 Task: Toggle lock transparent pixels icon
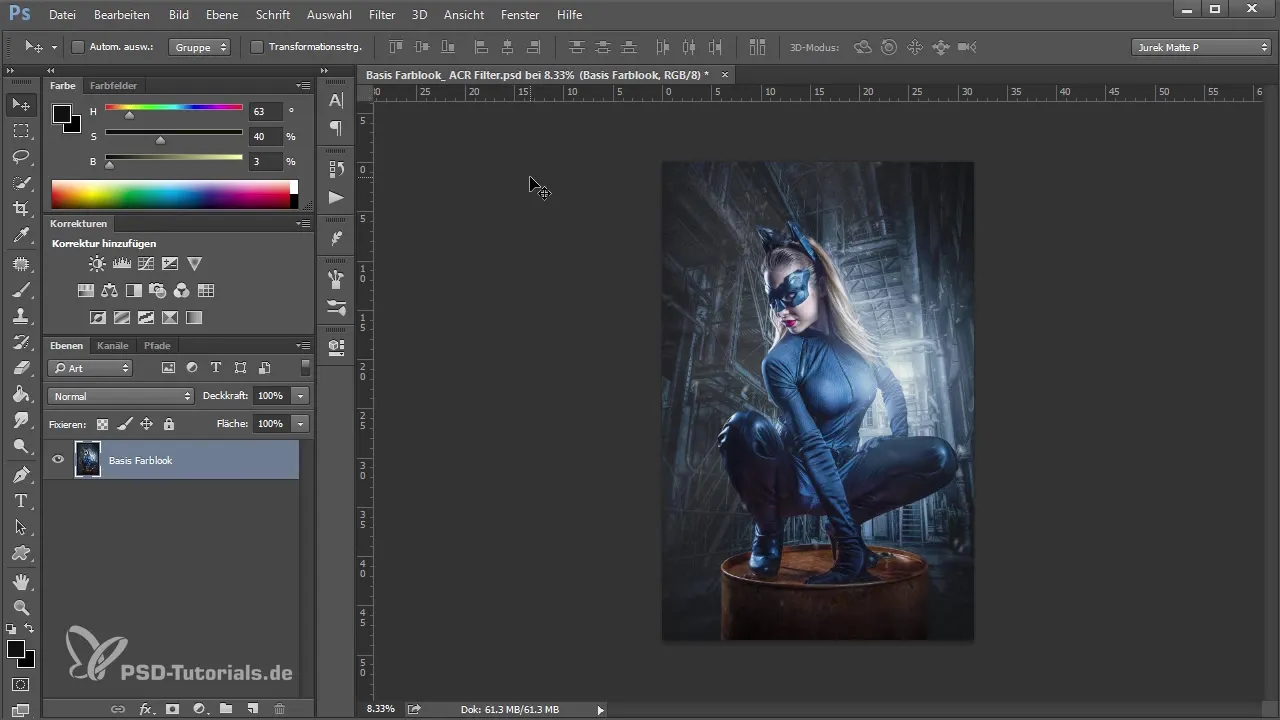click(x=102, y=424)
